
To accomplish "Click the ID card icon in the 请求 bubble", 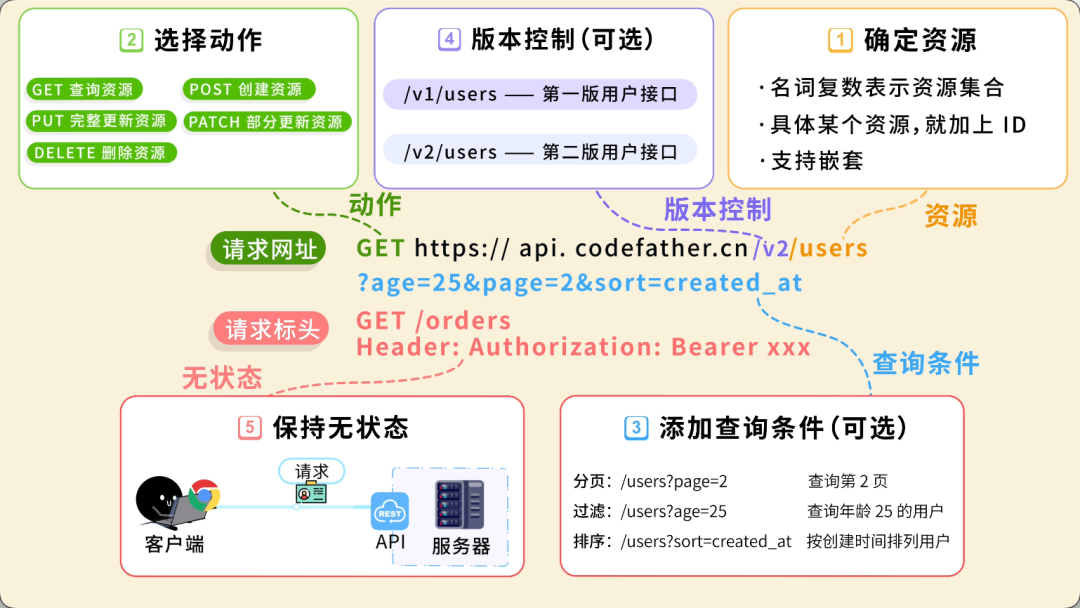I will 313,492.
